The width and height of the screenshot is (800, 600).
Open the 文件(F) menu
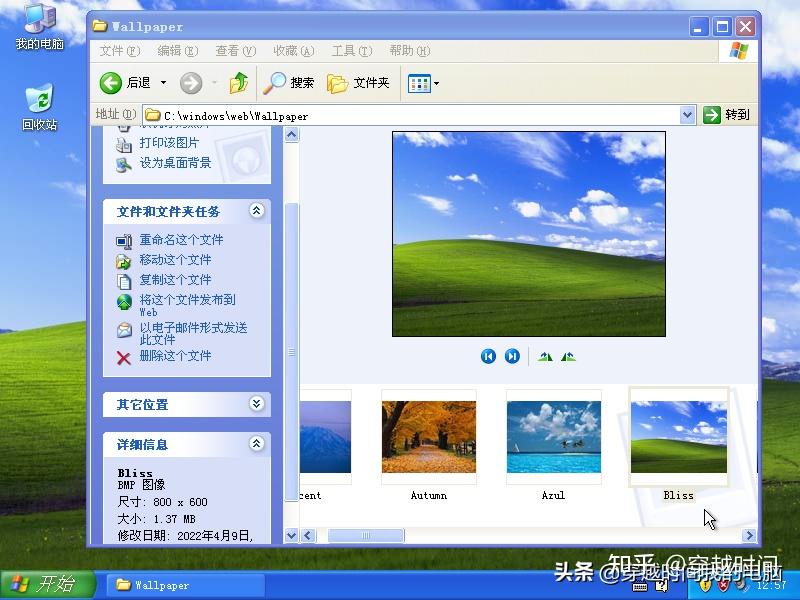(119, 51)
